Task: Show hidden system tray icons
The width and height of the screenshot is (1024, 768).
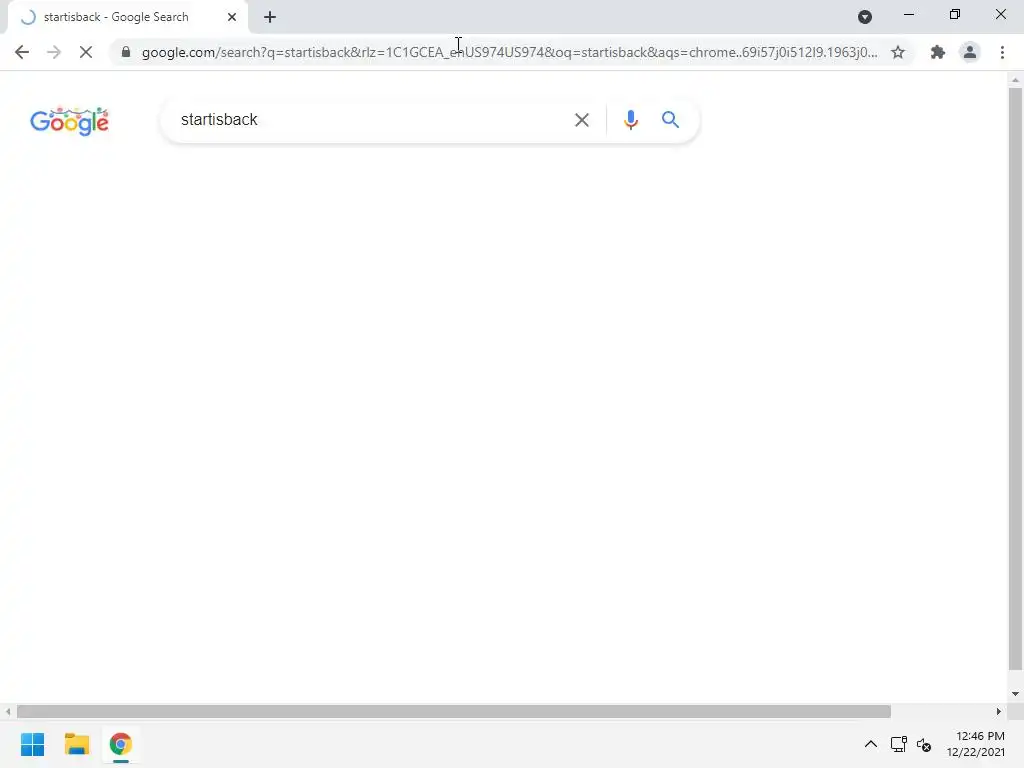Action: tap(871, 744)
